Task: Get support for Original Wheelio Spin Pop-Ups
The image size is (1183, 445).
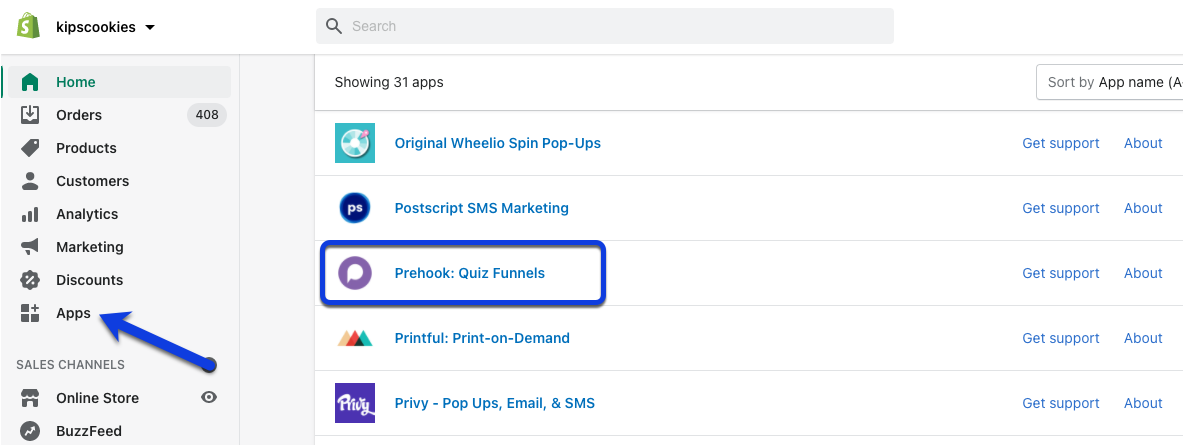Action: (x=1061, y=143)
